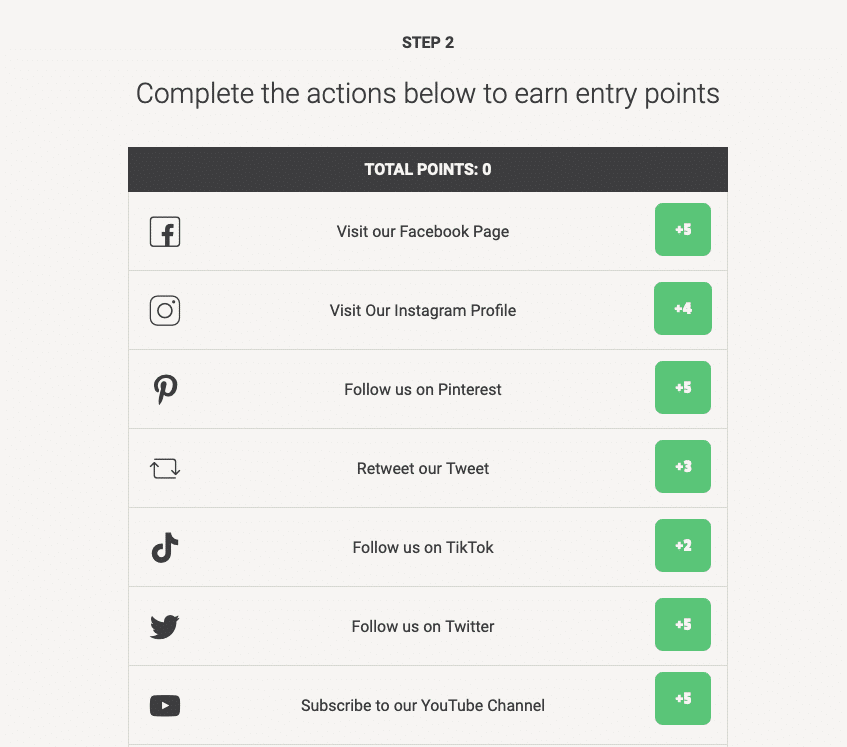847x747 pixels.
Task: Claim +2 points for TikTok
Action: point(683,546)
